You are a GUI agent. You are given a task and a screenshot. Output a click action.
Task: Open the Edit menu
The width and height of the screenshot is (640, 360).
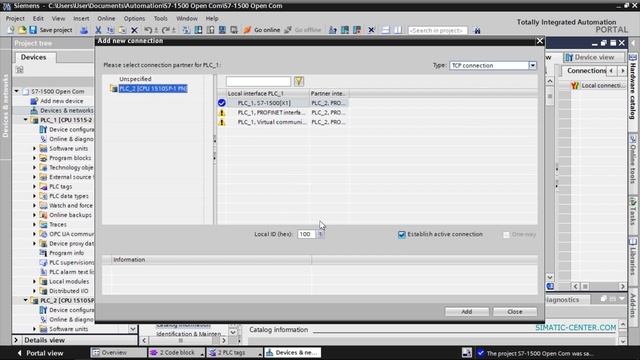pyautogui.click(x=38, y=18)
